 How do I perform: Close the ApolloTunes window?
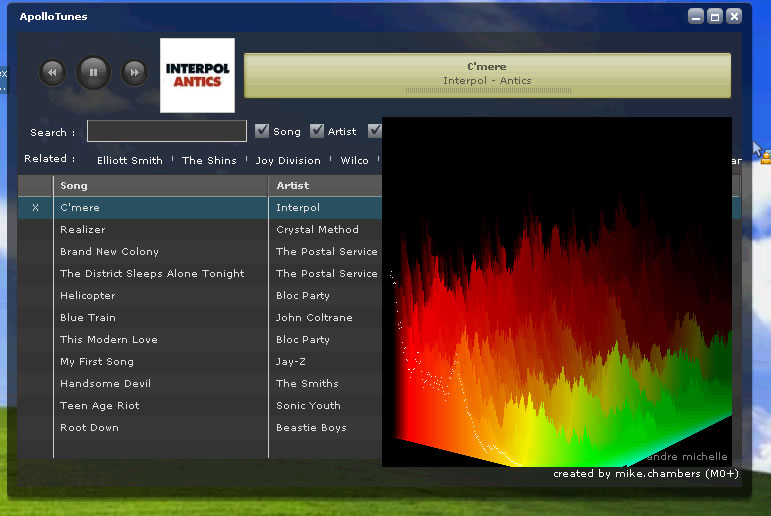[734, 17]
